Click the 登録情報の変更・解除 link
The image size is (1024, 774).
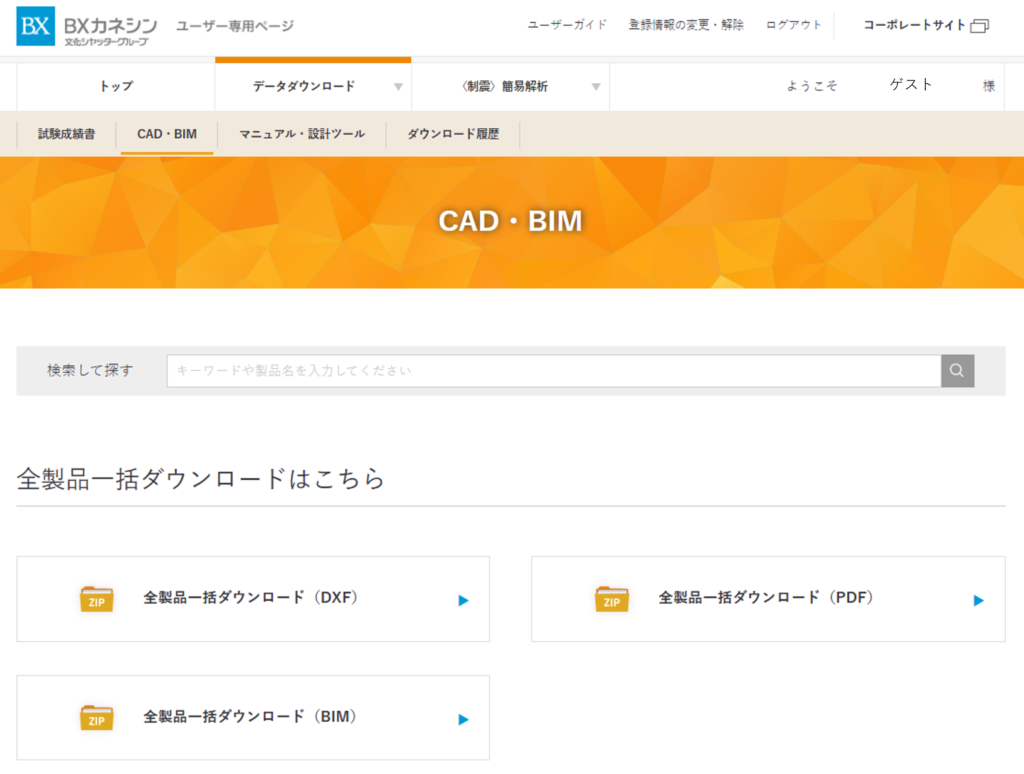coord(685,25)
